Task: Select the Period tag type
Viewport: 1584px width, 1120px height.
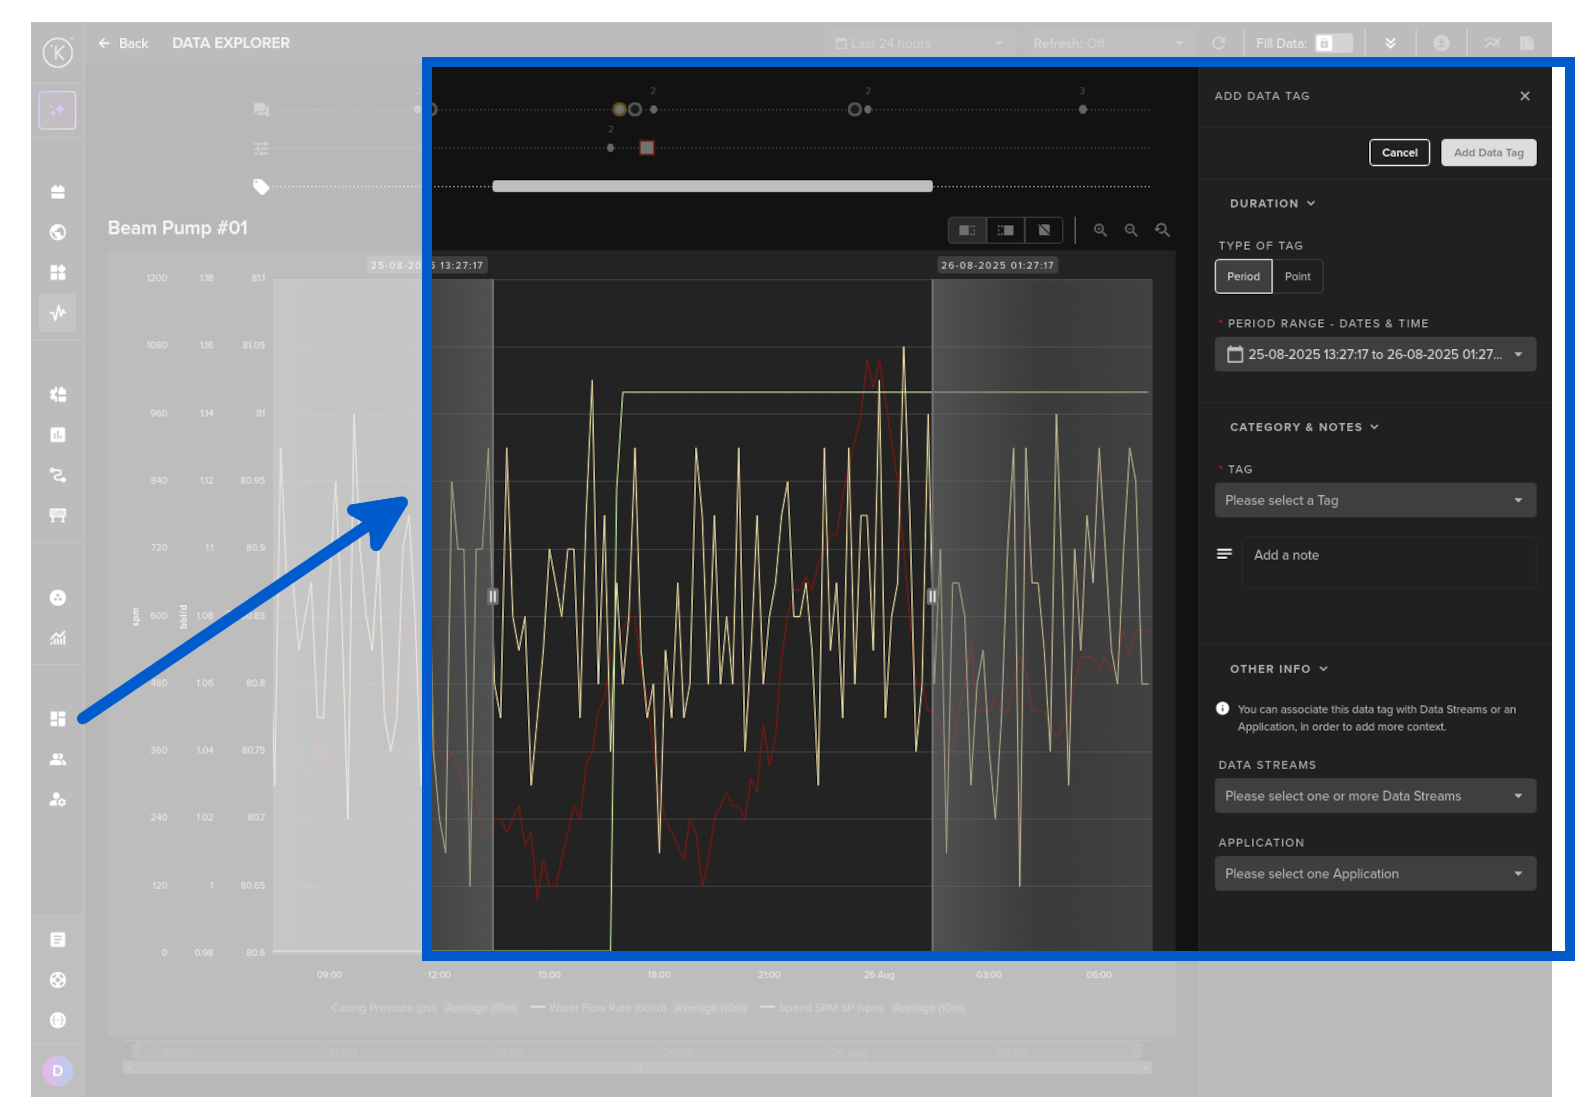Action: pyautogui.click(x=1243, y=277)
